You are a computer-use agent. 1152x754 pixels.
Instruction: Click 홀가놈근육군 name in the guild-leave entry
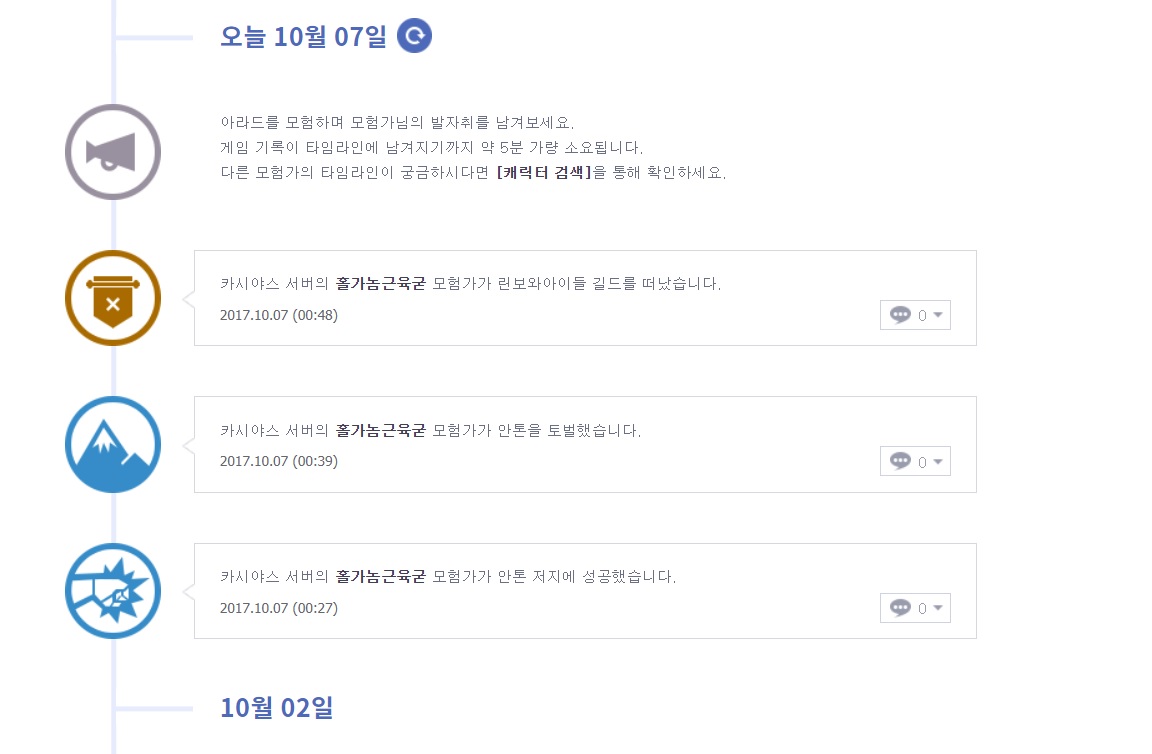coord(381,284)
